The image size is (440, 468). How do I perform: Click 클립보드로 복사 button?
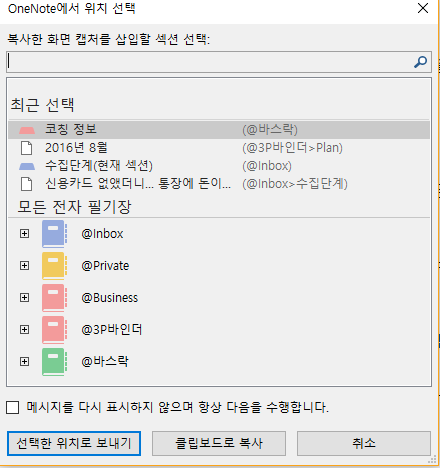click(219, 443)
